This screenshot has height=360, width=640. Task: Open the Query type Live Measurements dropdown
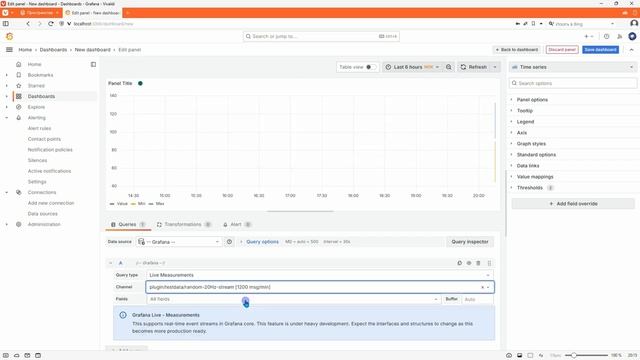320,275
